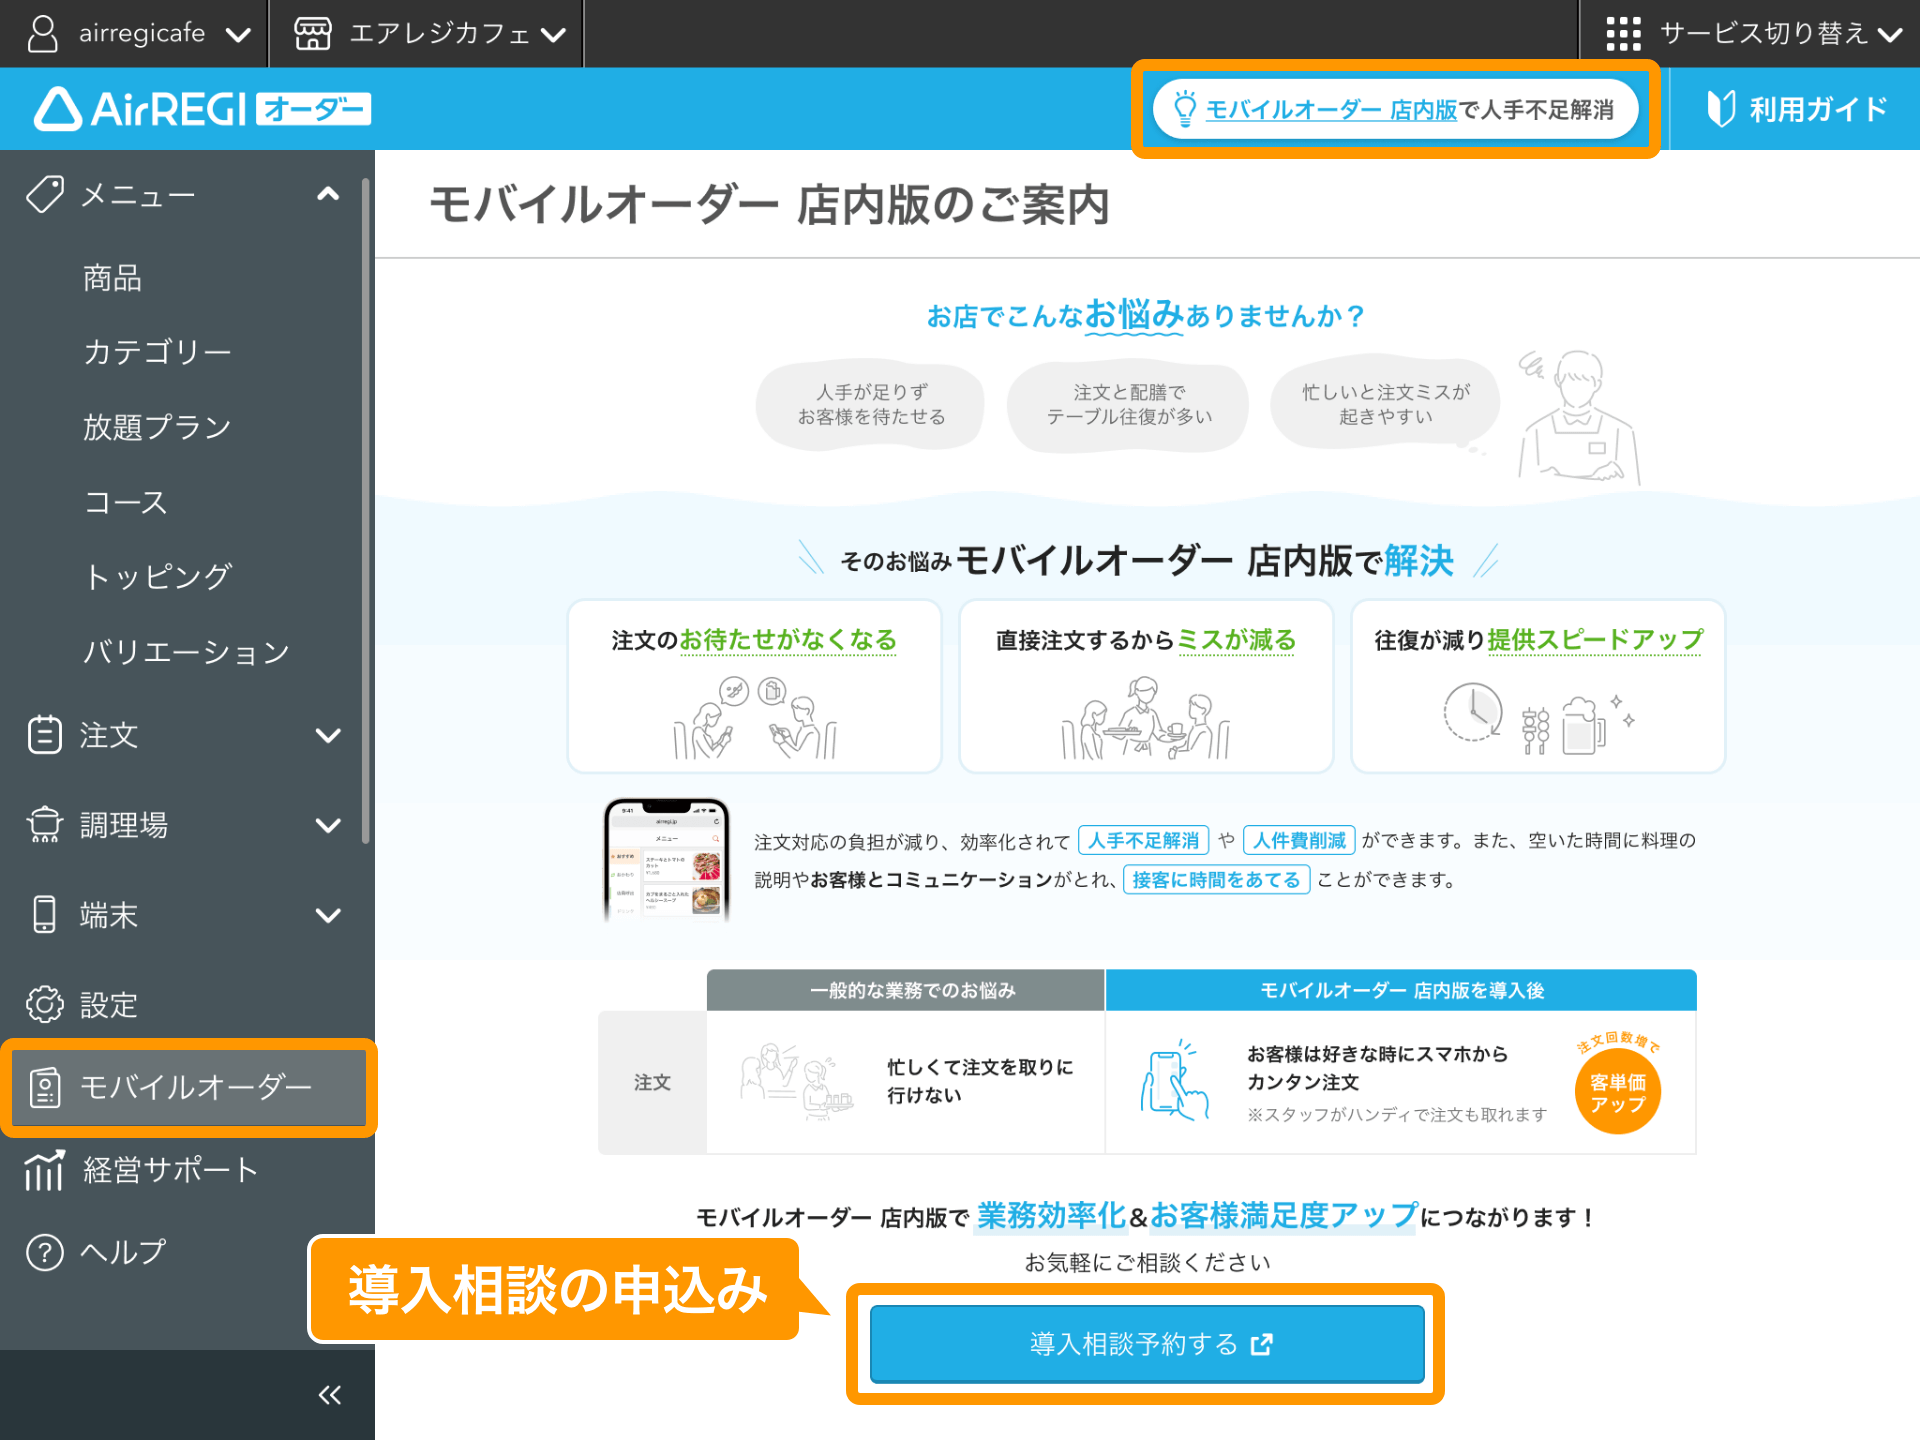Click the device icon beside 端末
1920x1440 pixels.
[44, 915]
